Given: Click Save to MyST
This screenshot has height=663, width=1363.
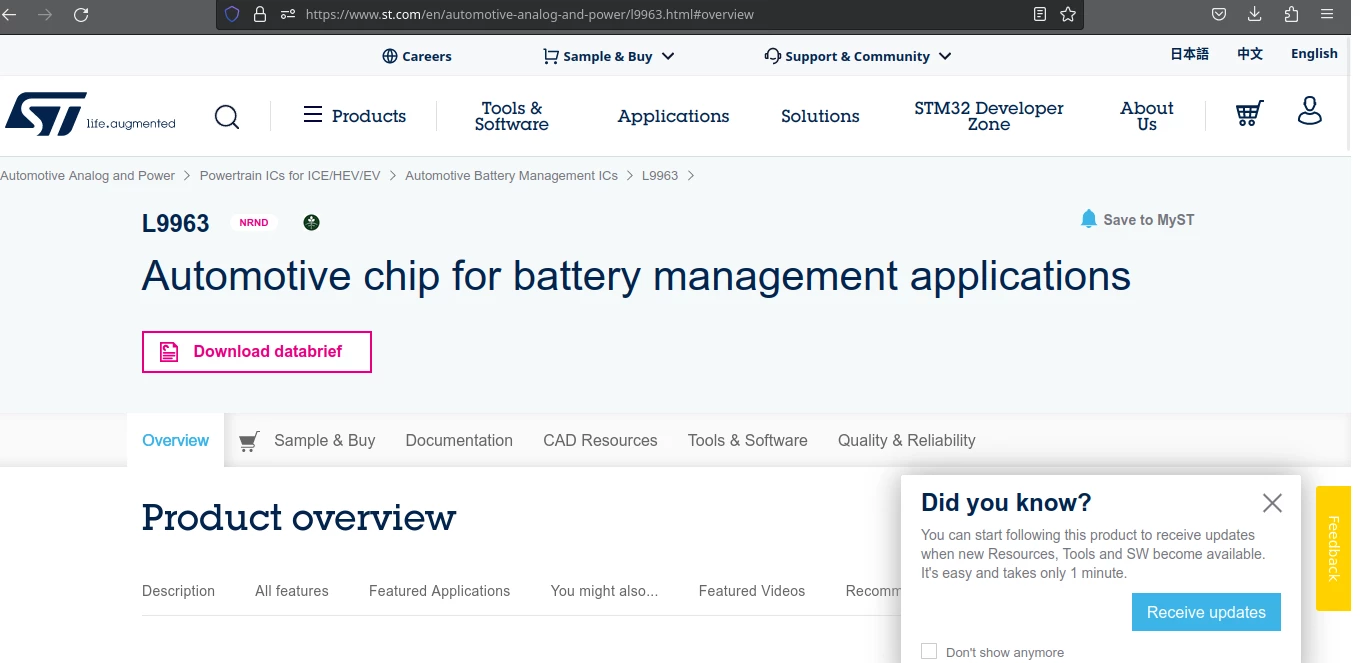Looking at the screenshot, I should (1149, 220).
